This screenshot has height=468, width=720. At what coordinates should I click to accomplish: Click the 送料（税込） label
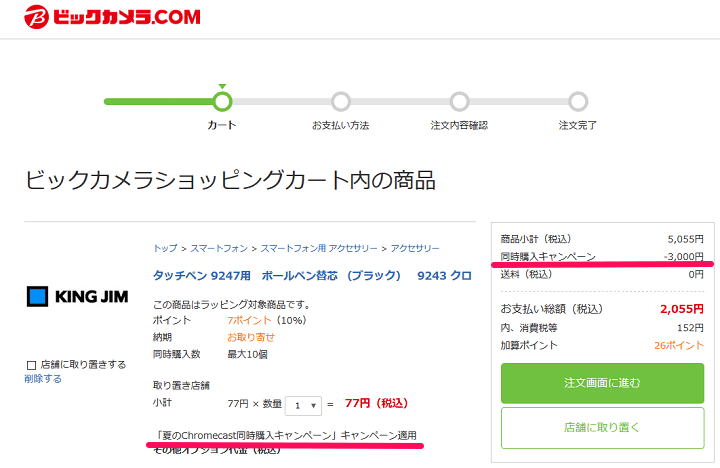526,275
